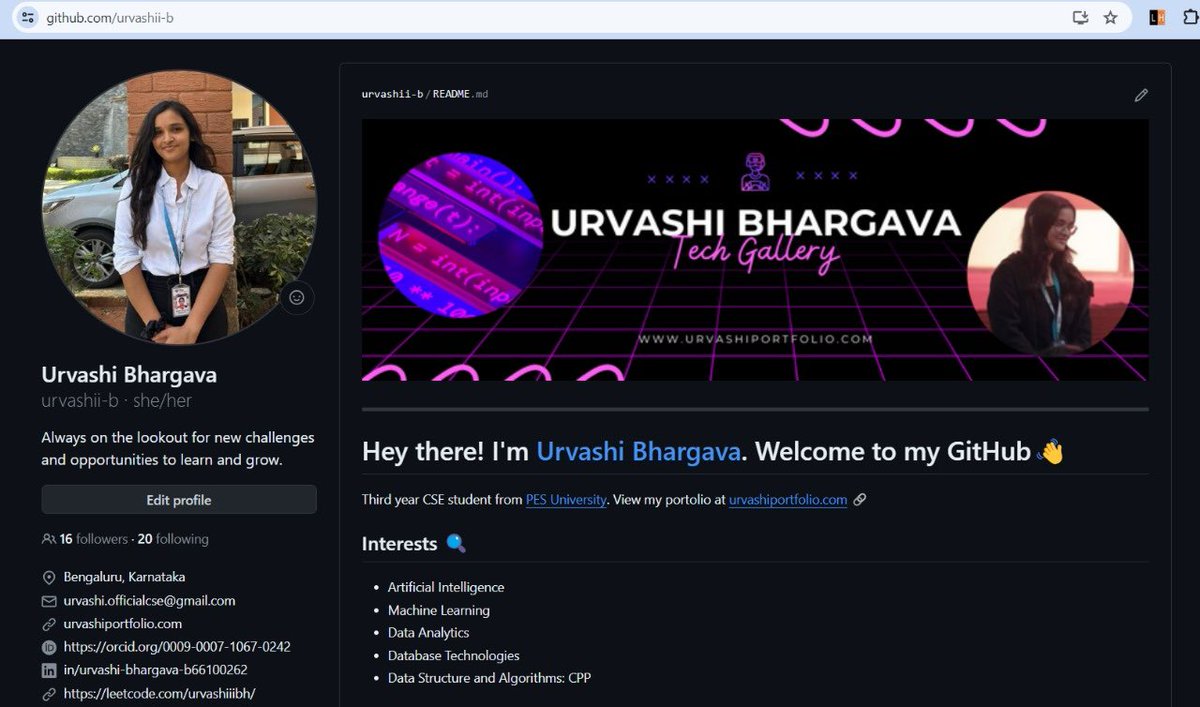Open the 20 following link
Screen dimensions: 1200x707
pos(173,539)
